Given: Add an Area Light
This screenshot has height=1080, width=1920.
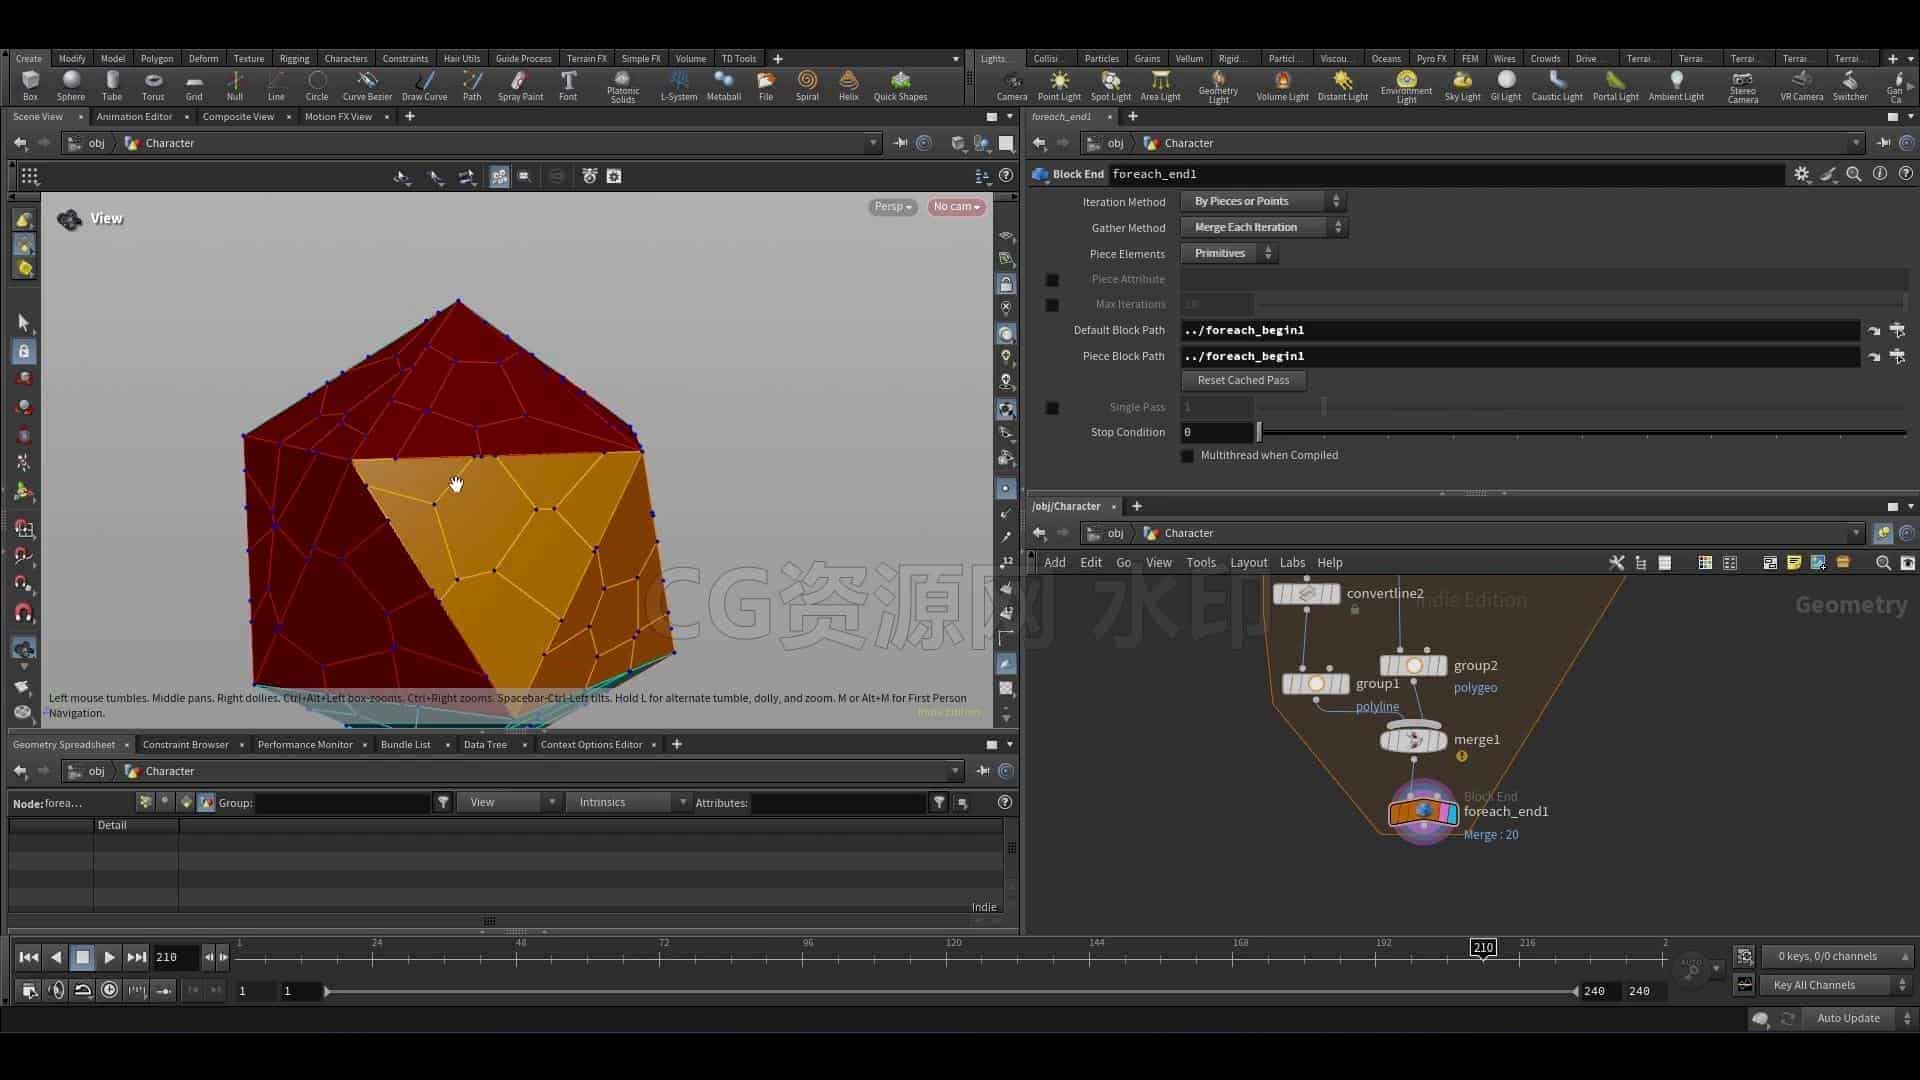Looking at the screenshot, I should click(x=1160, y=86).
